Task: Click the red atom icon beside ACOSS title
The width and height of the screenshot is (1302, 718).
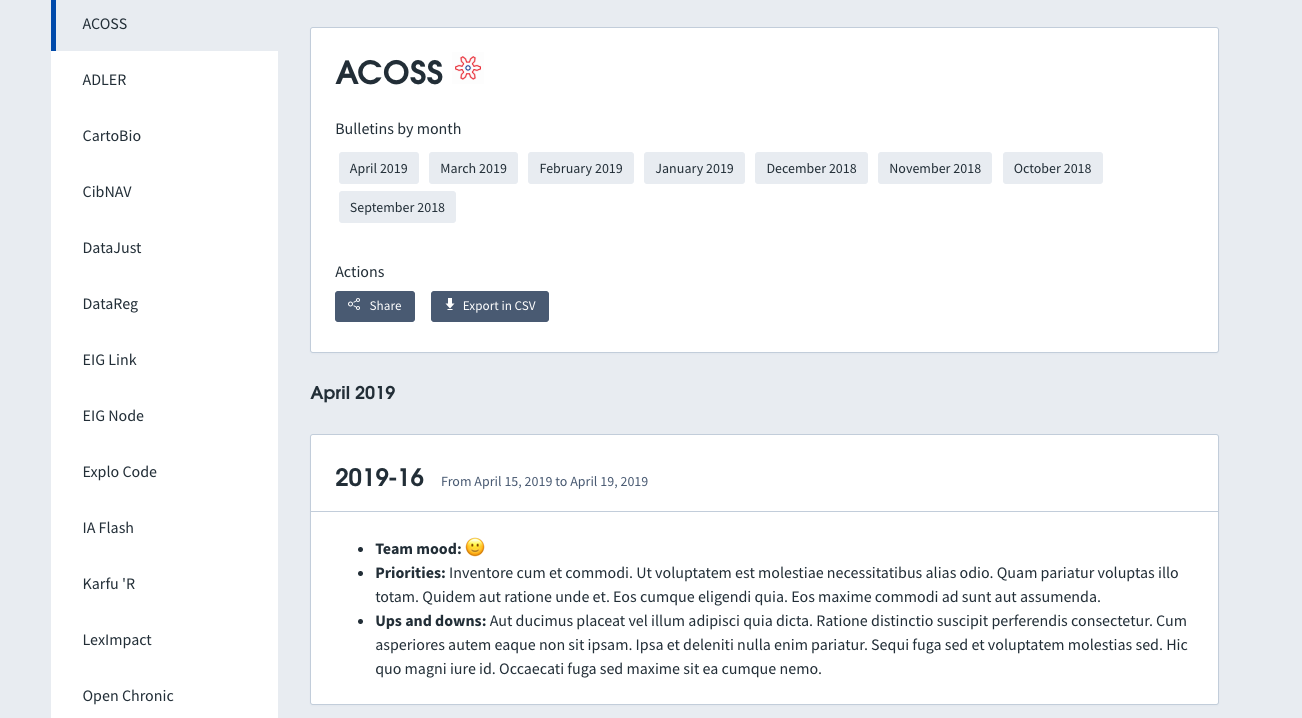Action: (x=468, y=68)
